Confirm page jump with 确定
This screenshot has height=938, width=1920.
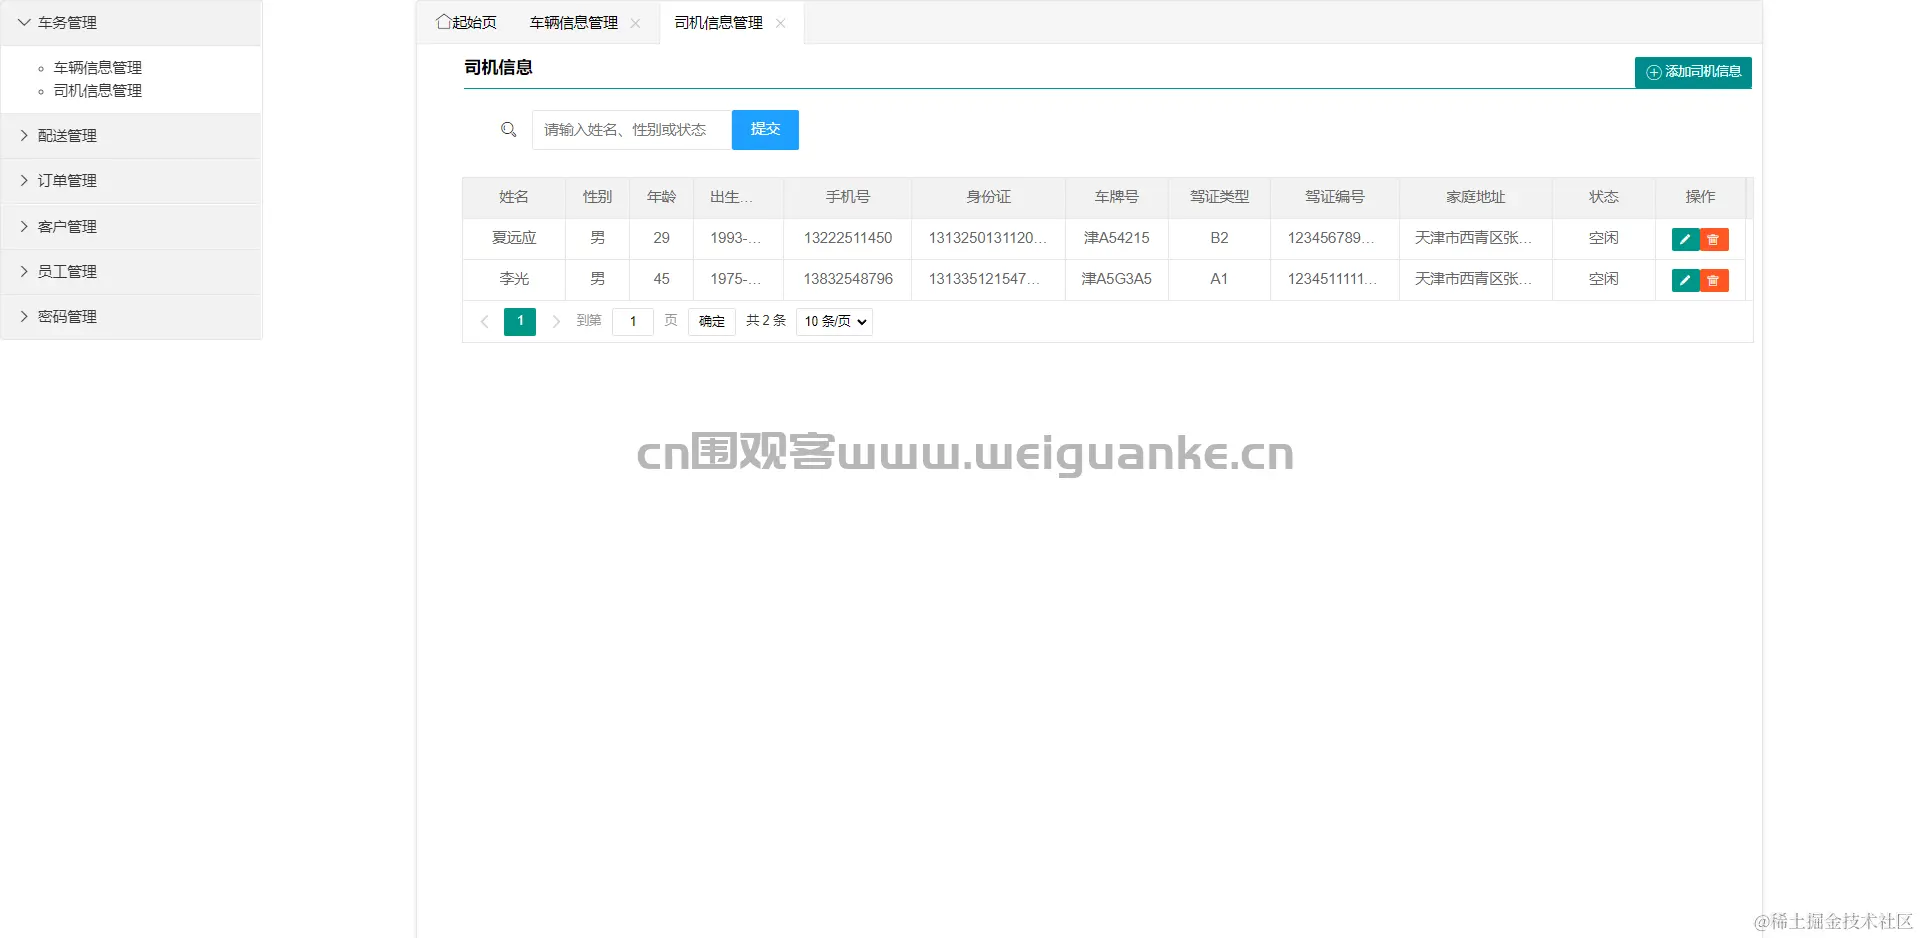pyautogui.click(x=712, y=321)
